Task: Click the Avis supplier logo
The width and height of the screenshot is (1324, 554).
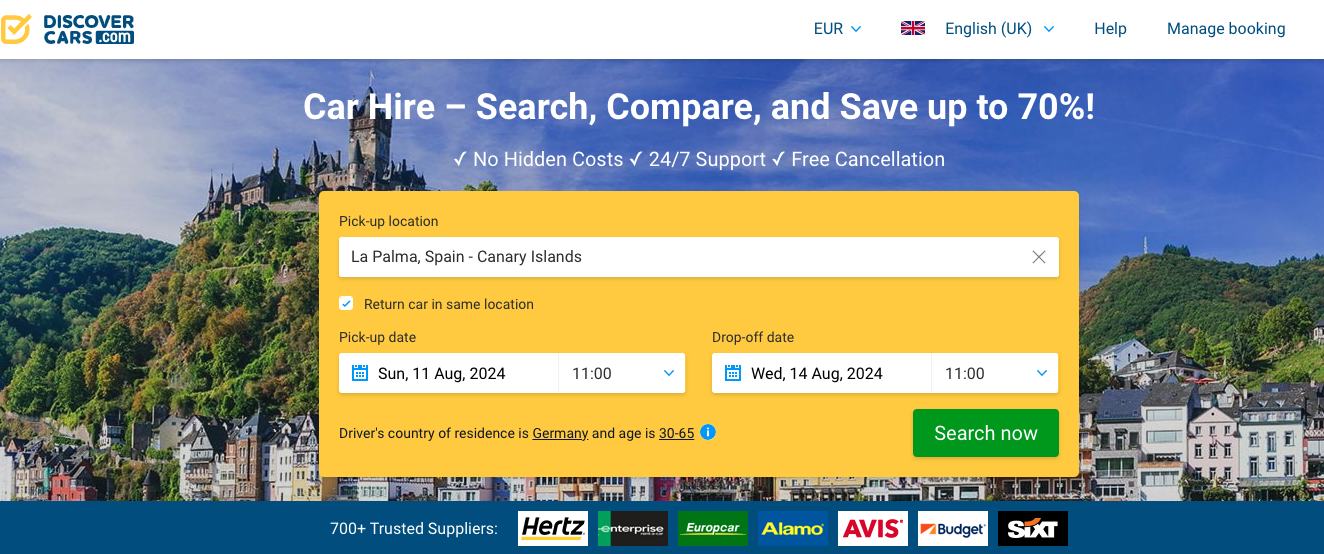Action: pyautogui.click(x=872, y=529)
